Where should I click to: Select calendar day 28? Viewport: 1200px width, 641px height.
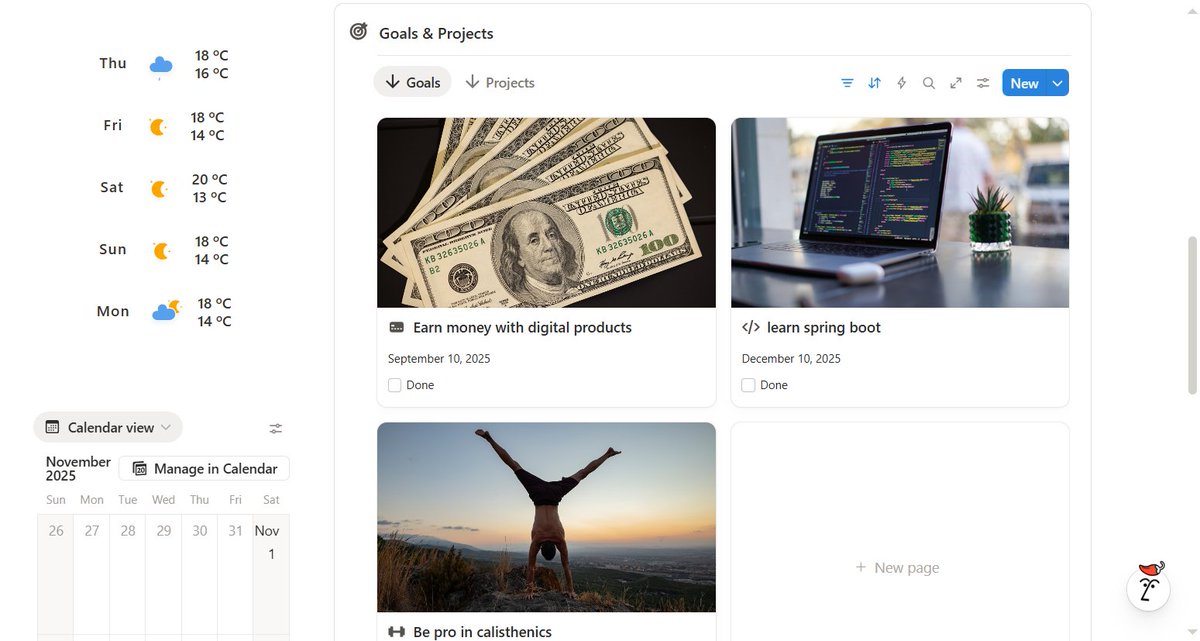click(128, 531)
